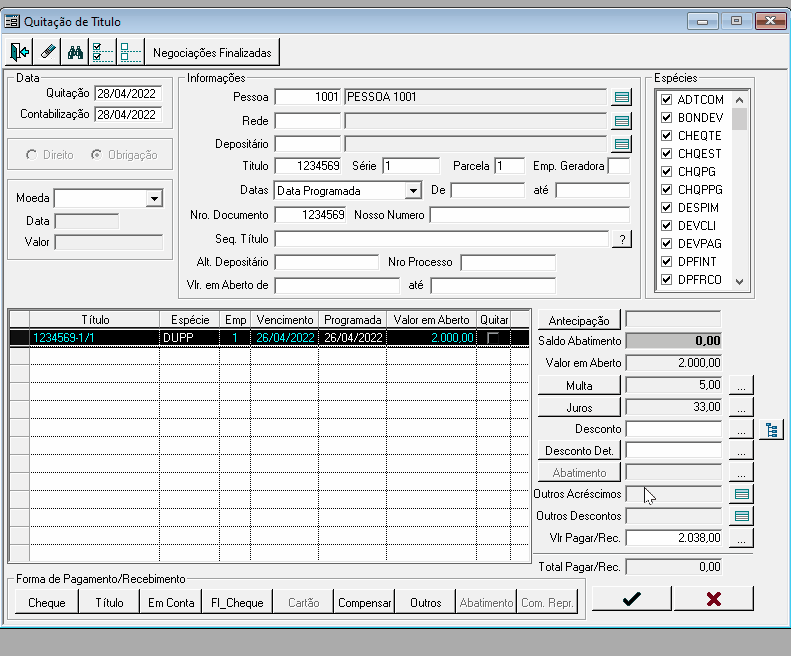Click the binoculars search icon

coord(75,52)
